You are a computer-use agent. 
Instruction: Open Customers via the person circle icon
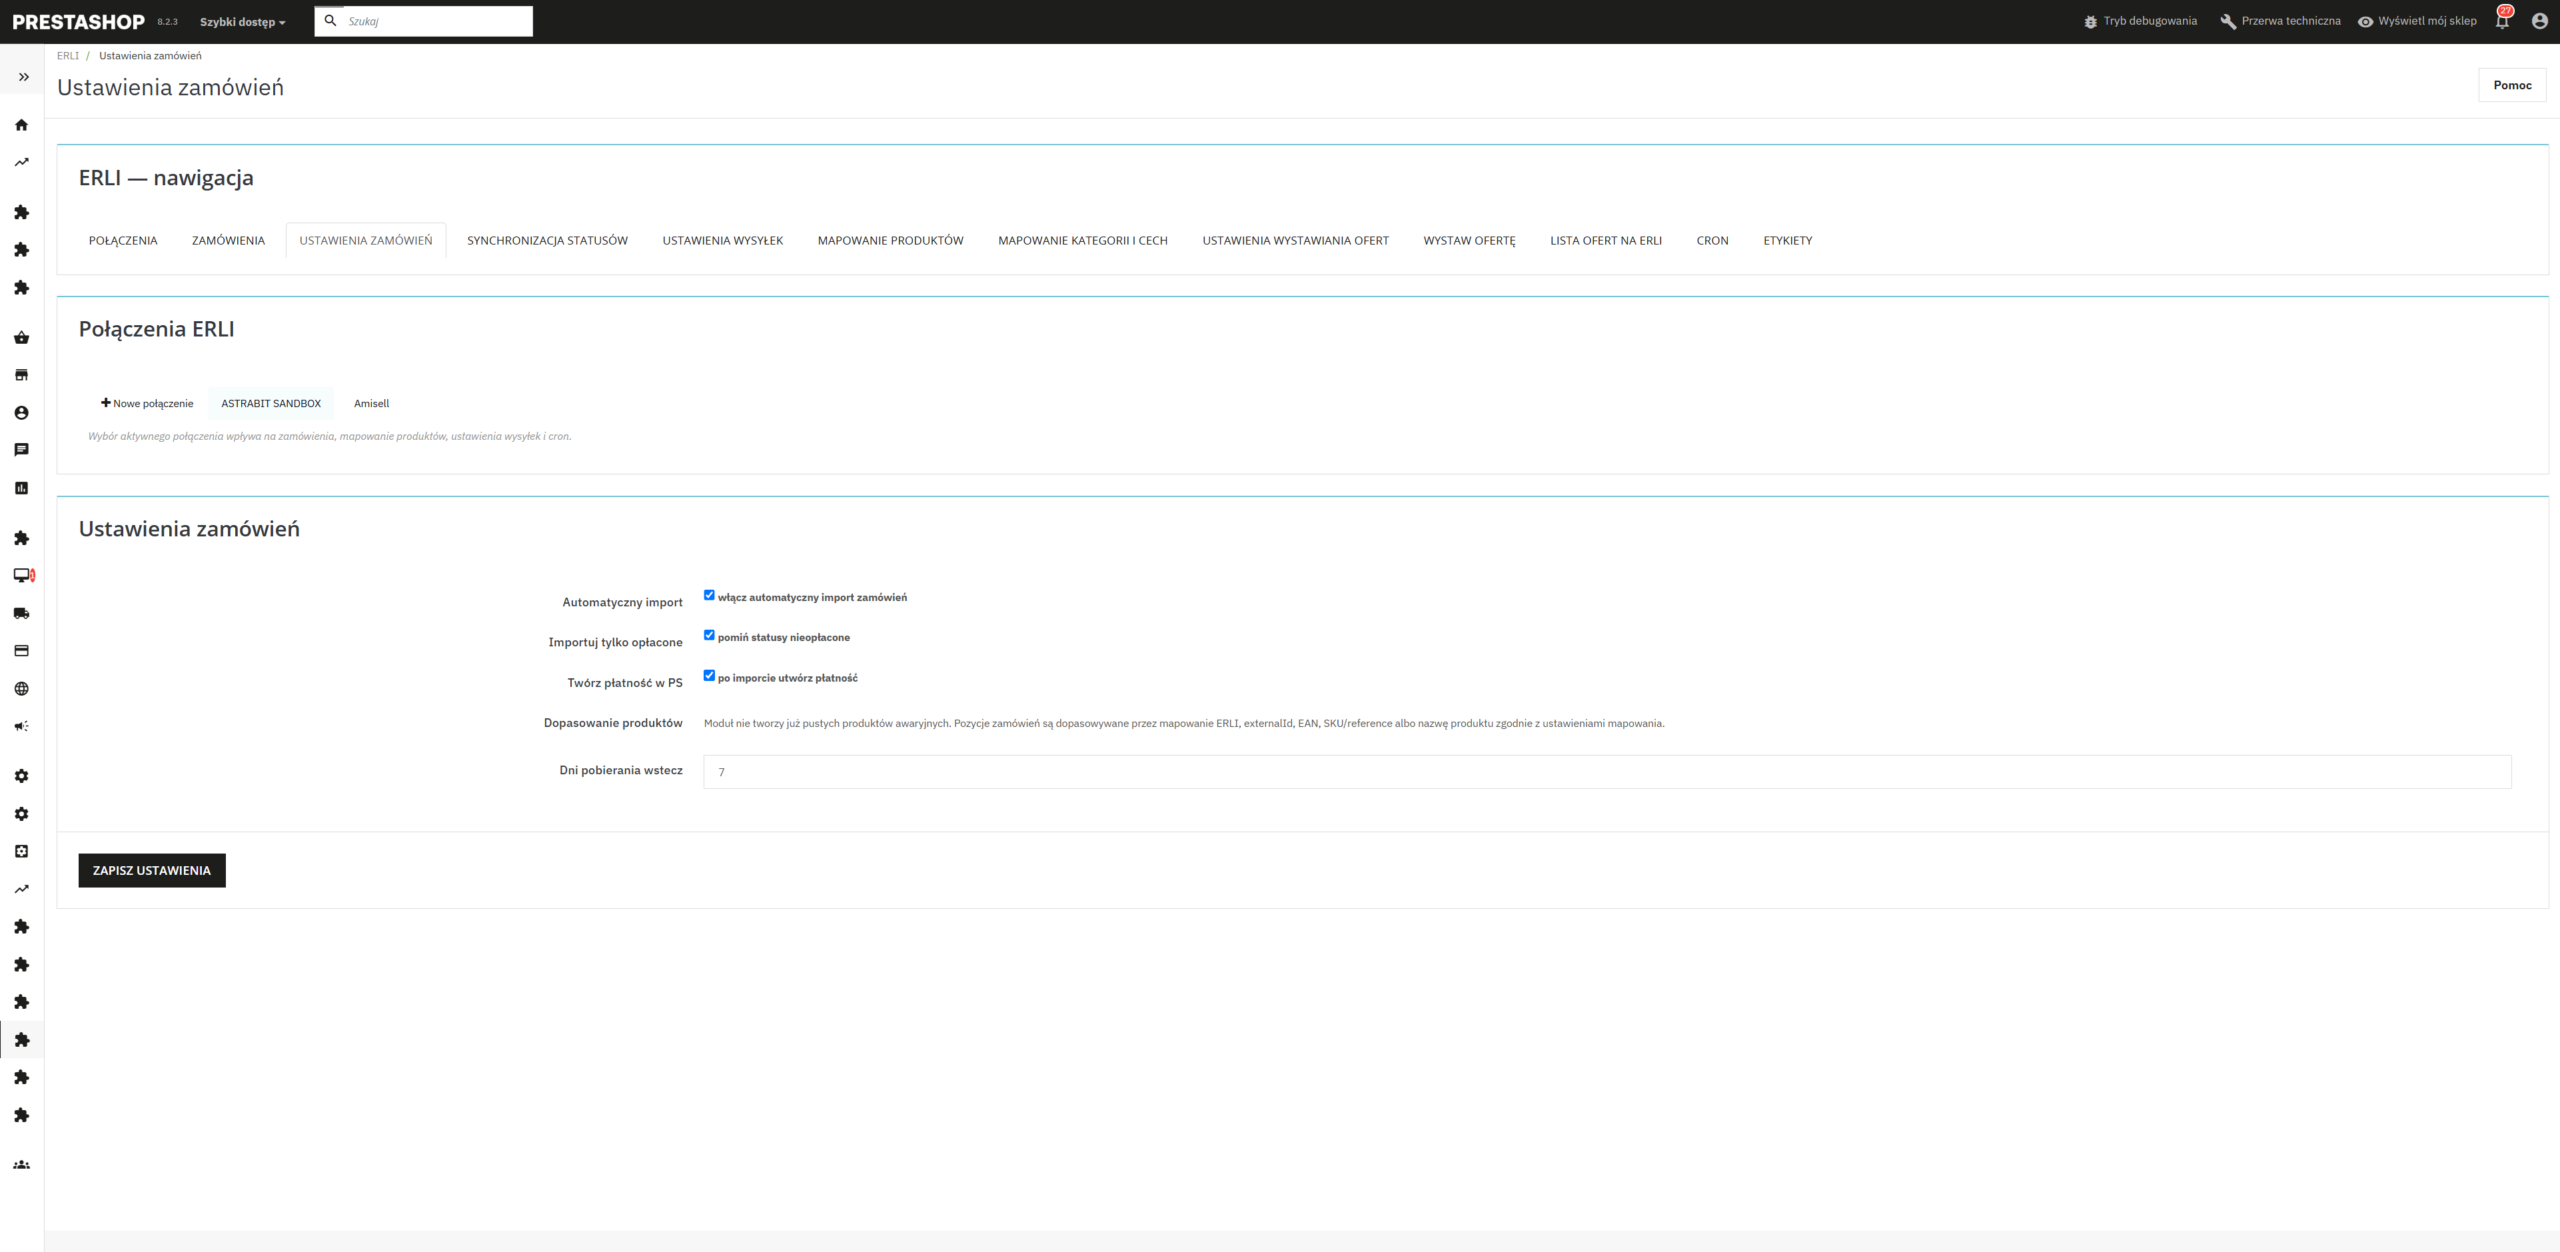coord(21,412)
